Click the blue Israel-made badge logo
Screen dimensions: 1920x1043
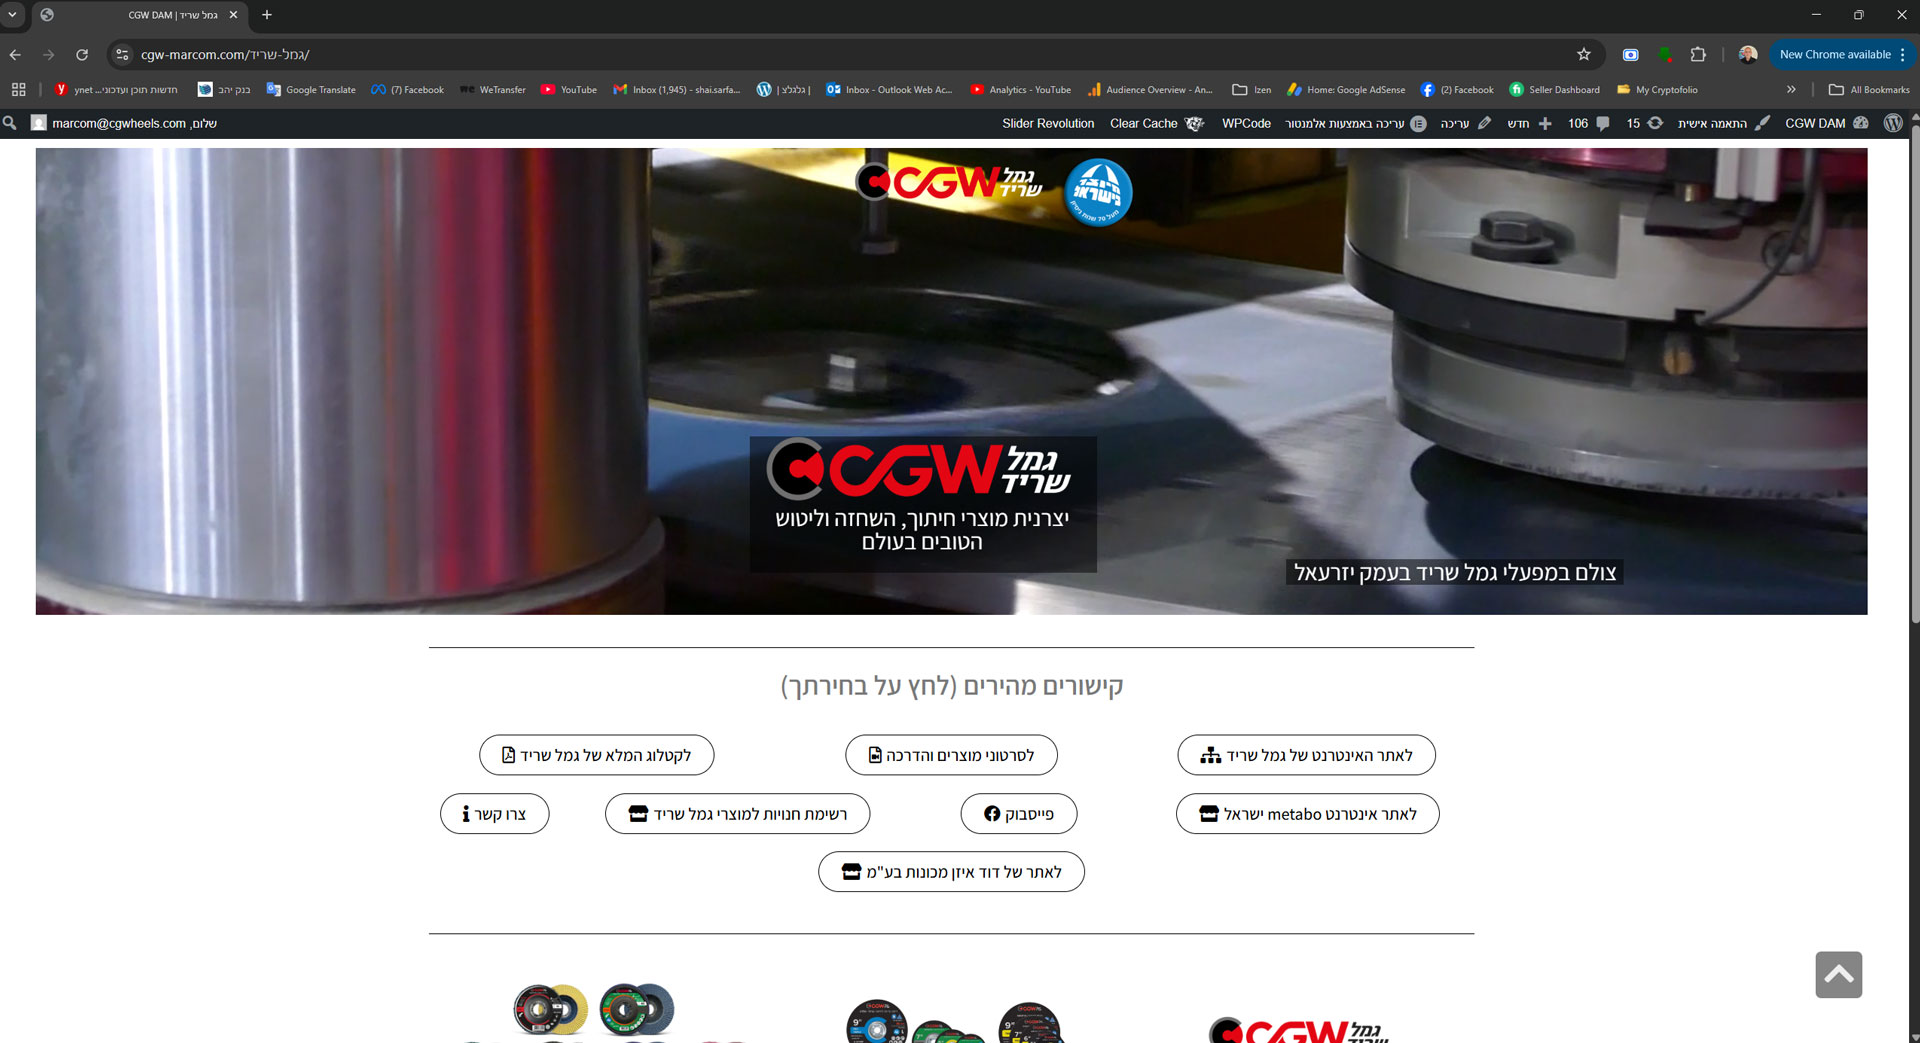pos(1098,192)
